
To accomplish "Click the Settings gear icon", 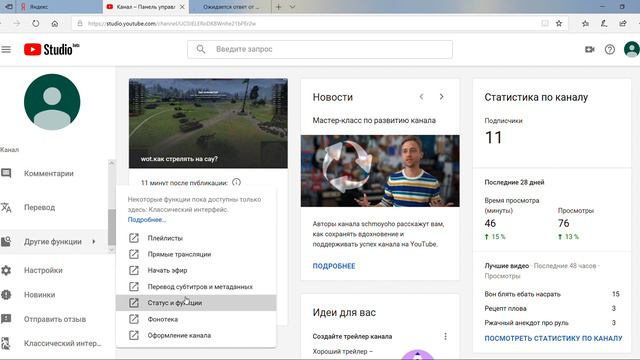I will [x=6, y=270].
